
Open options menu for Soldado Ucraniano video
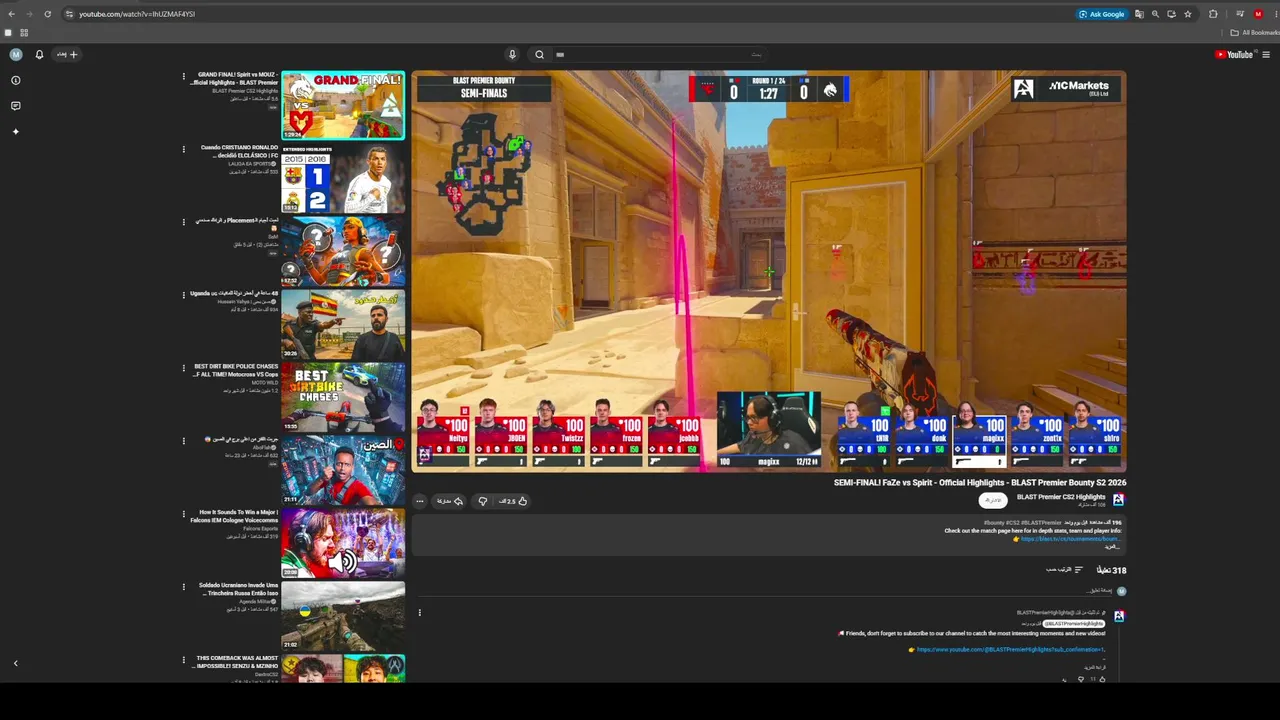(x=183, y=587)
